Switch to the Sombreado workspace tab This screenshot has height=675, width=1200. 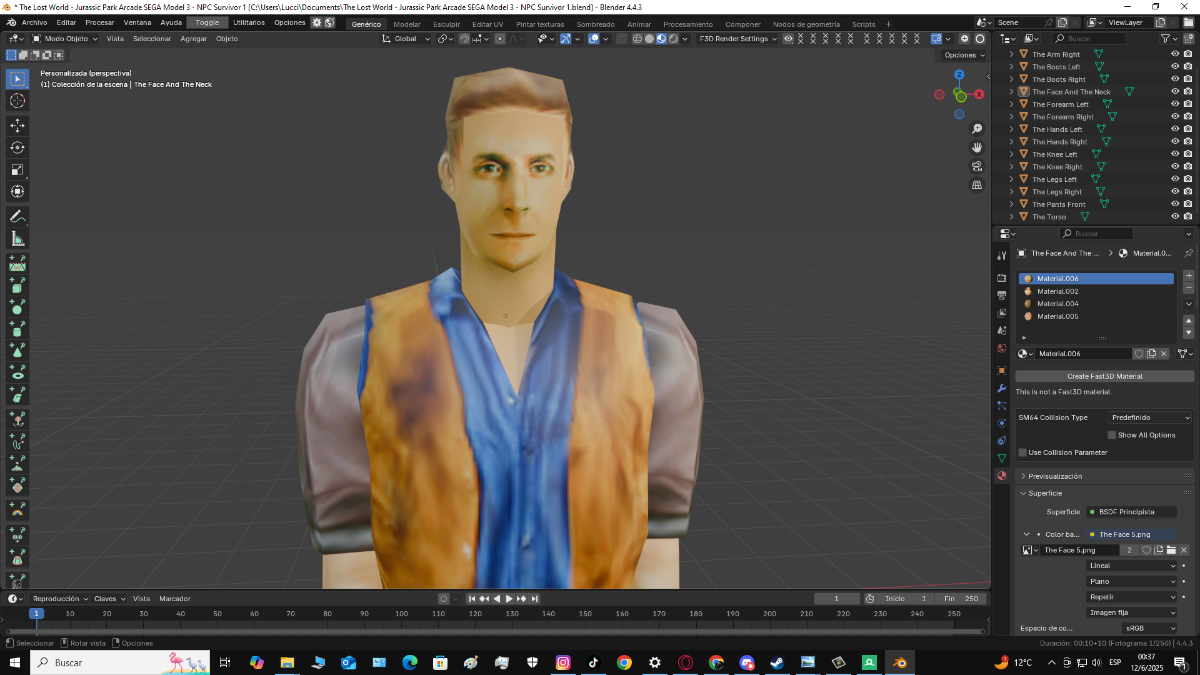(596, 23)
